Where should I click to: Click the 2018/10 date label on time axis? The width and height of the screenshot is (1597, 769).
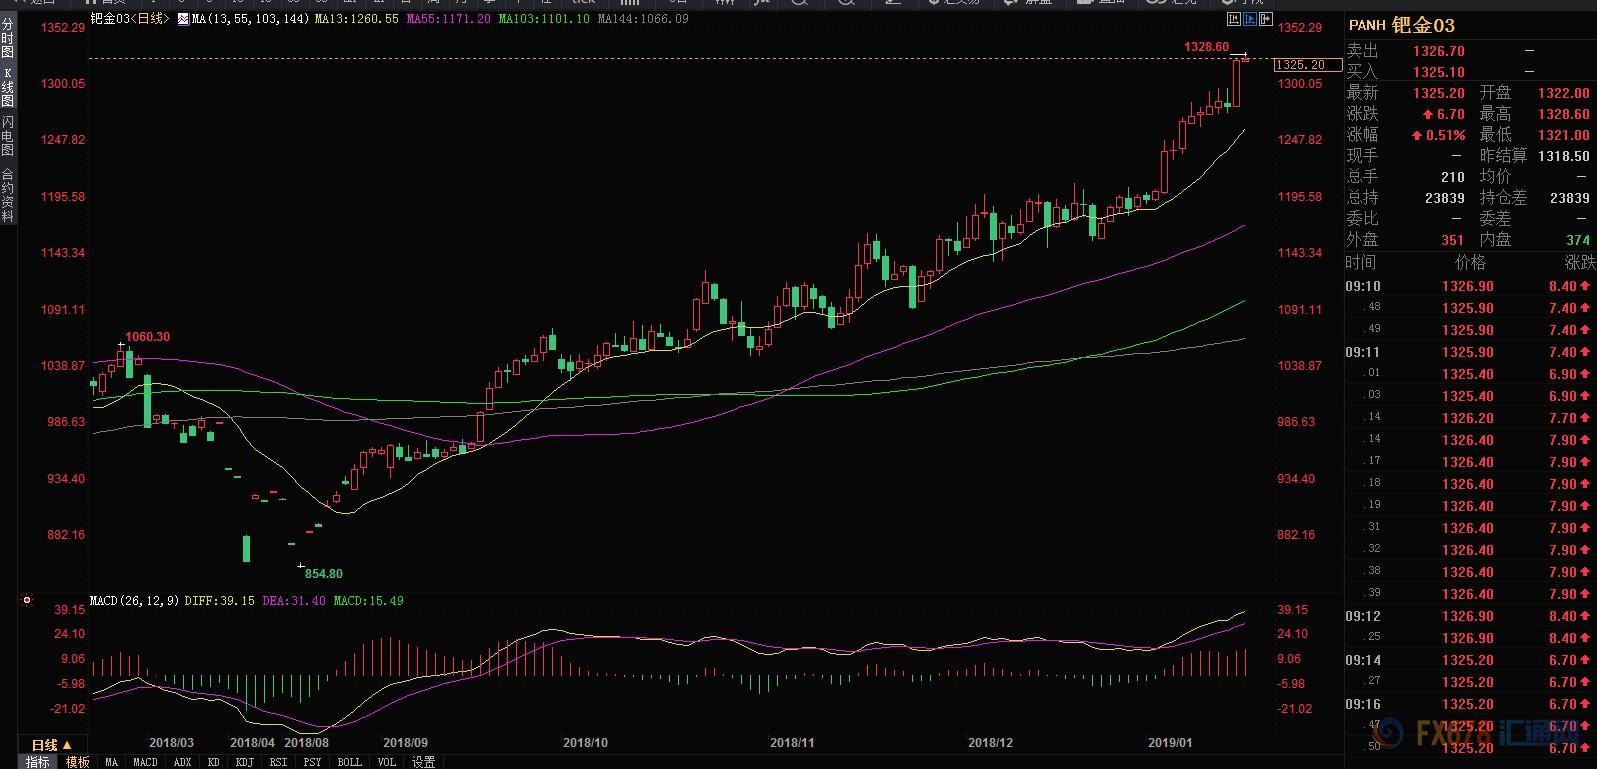(x=585, y=743)
